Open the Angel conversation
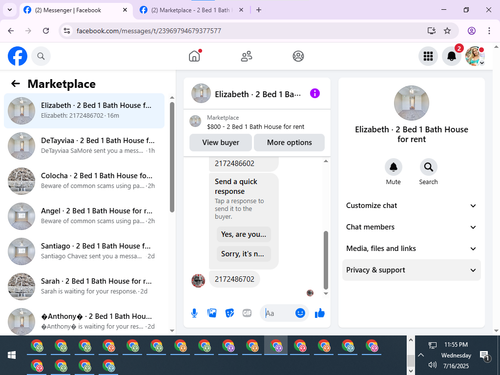Image resolution: width=500 pixels, height=375 pixels. coord(84,216)
